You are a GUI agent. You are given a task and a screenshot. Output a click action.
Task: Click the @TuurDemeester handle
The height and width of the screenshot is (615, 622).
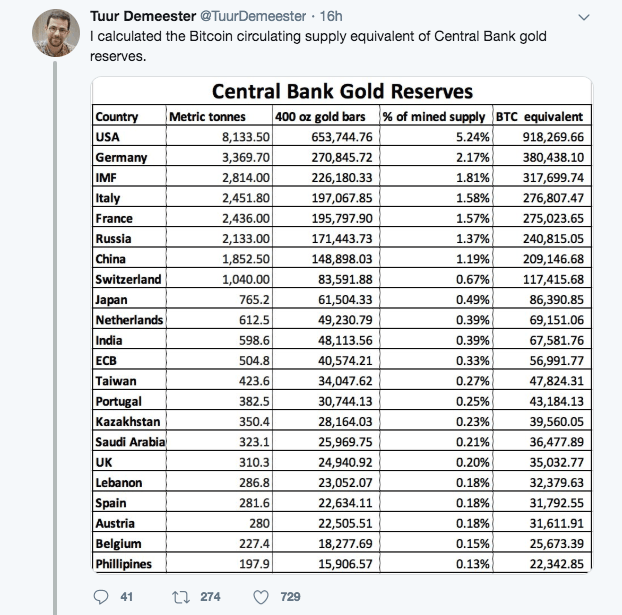click(x=263, y=17)
